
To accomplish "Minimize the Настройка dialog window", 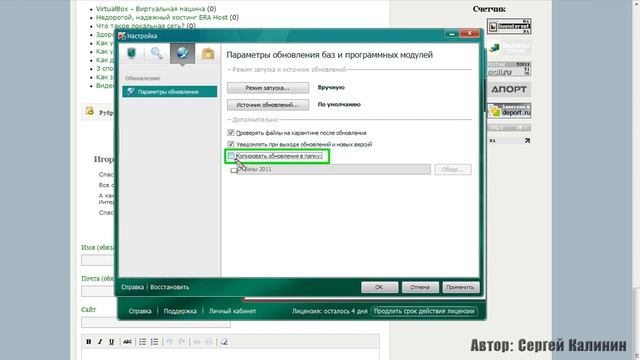I will pos(452,34).
